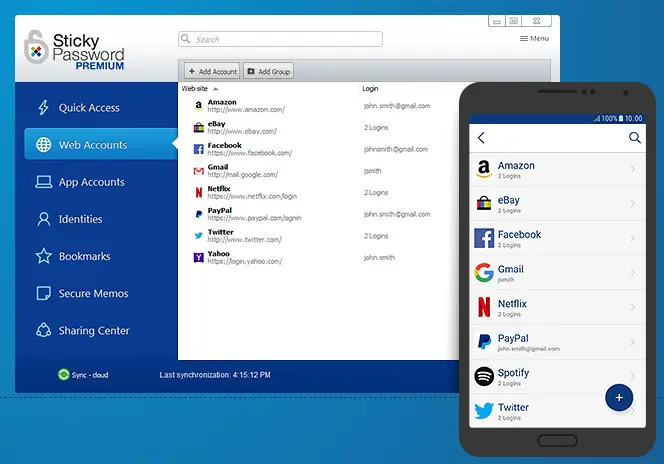This screenshot has height=464, width=664.
Task: Click the Sharing Center icon
Action: 44,330
